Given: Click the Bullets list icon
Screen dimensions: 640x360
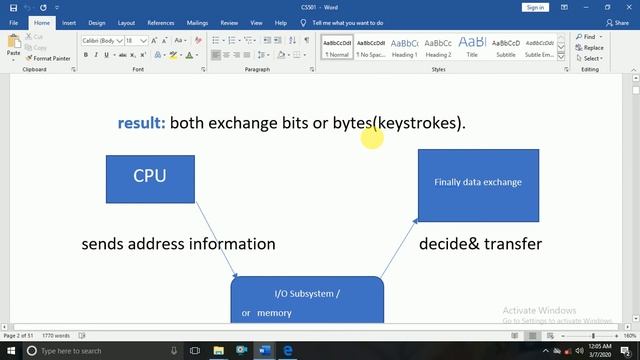Looking at the screenshot, I should (216, 40).
